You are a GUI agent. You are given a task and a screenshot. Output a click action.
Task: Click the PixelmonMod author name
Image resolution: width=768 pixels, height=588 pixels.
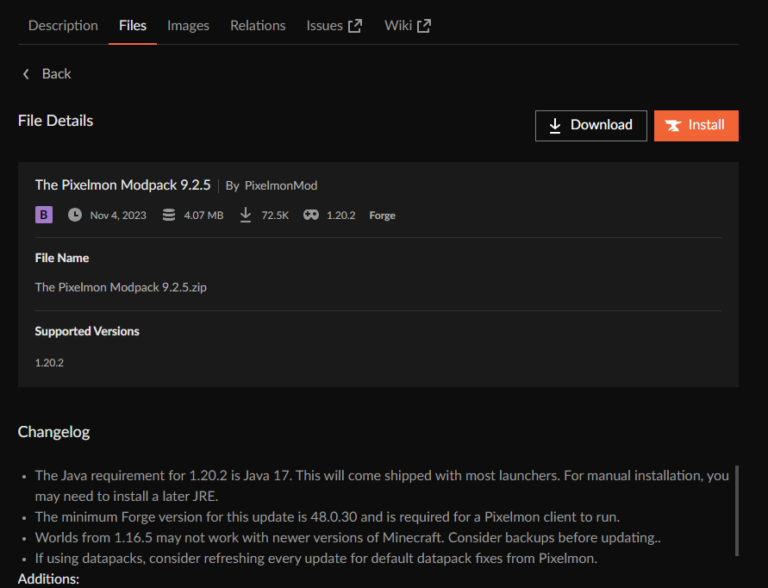pyautogui.click(x=280, y=185)
